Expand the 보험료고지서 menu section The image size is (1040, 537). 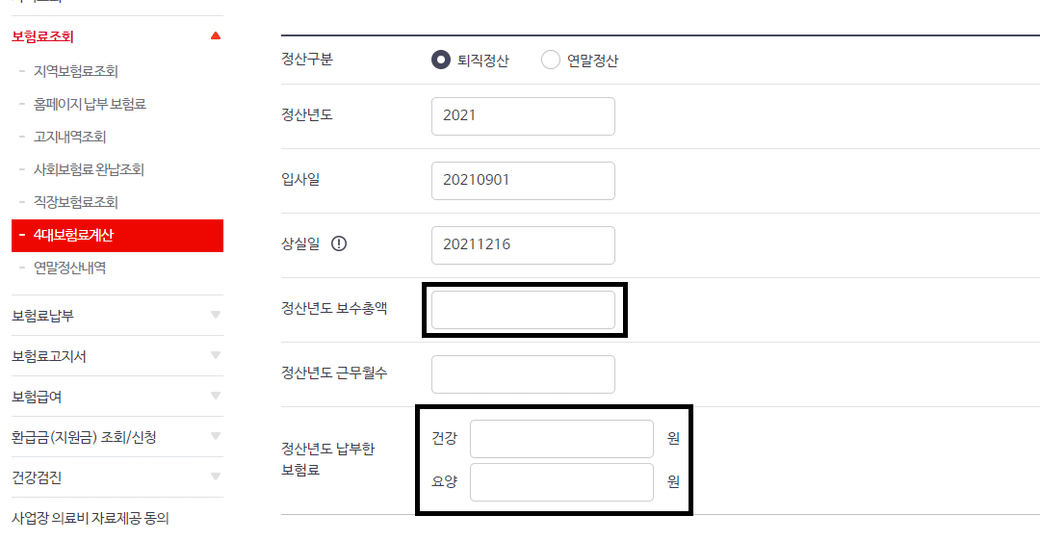(x=215, y=356)
